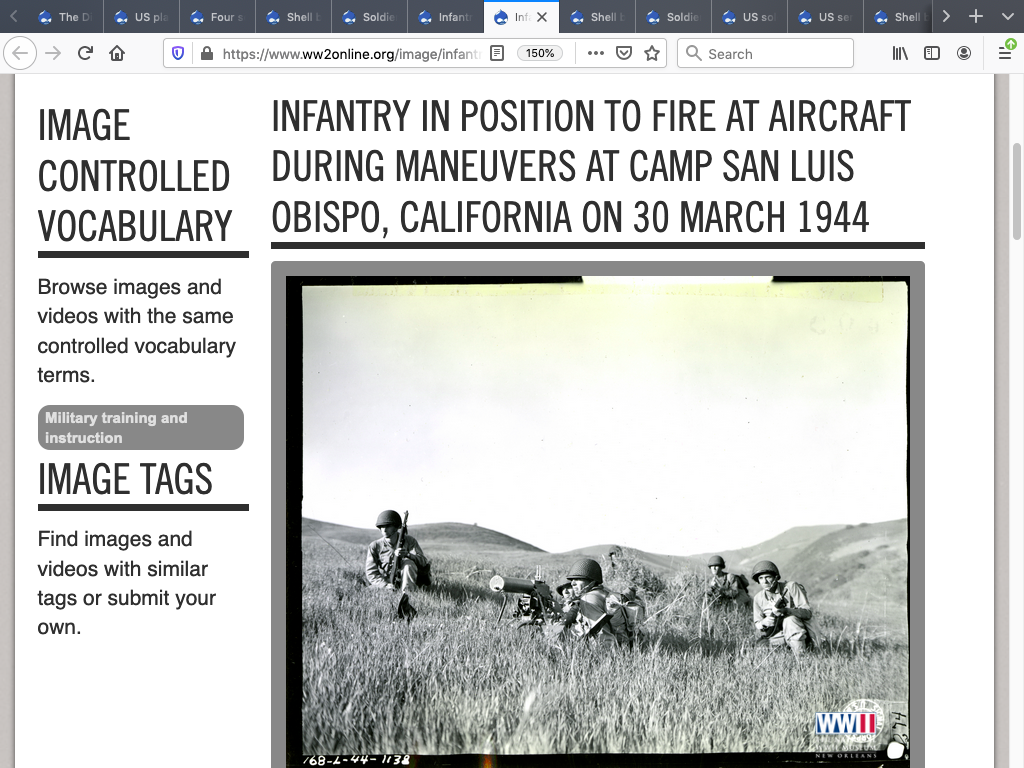Image resolution: width=1024 pixels, height=768 pixels.
Task: Open the Firefox hamburger menu
Action: tap(1005, 54)
